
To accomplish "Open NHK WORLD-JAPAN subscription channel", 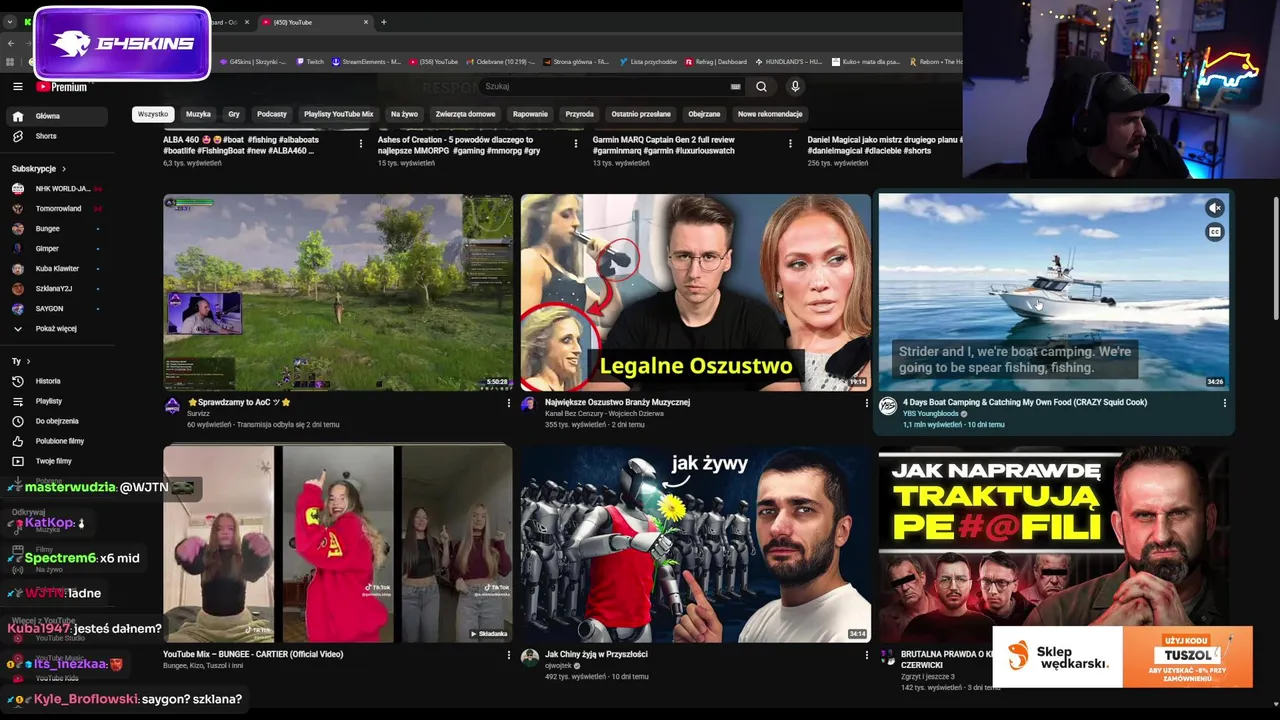I will click(57, 189).
